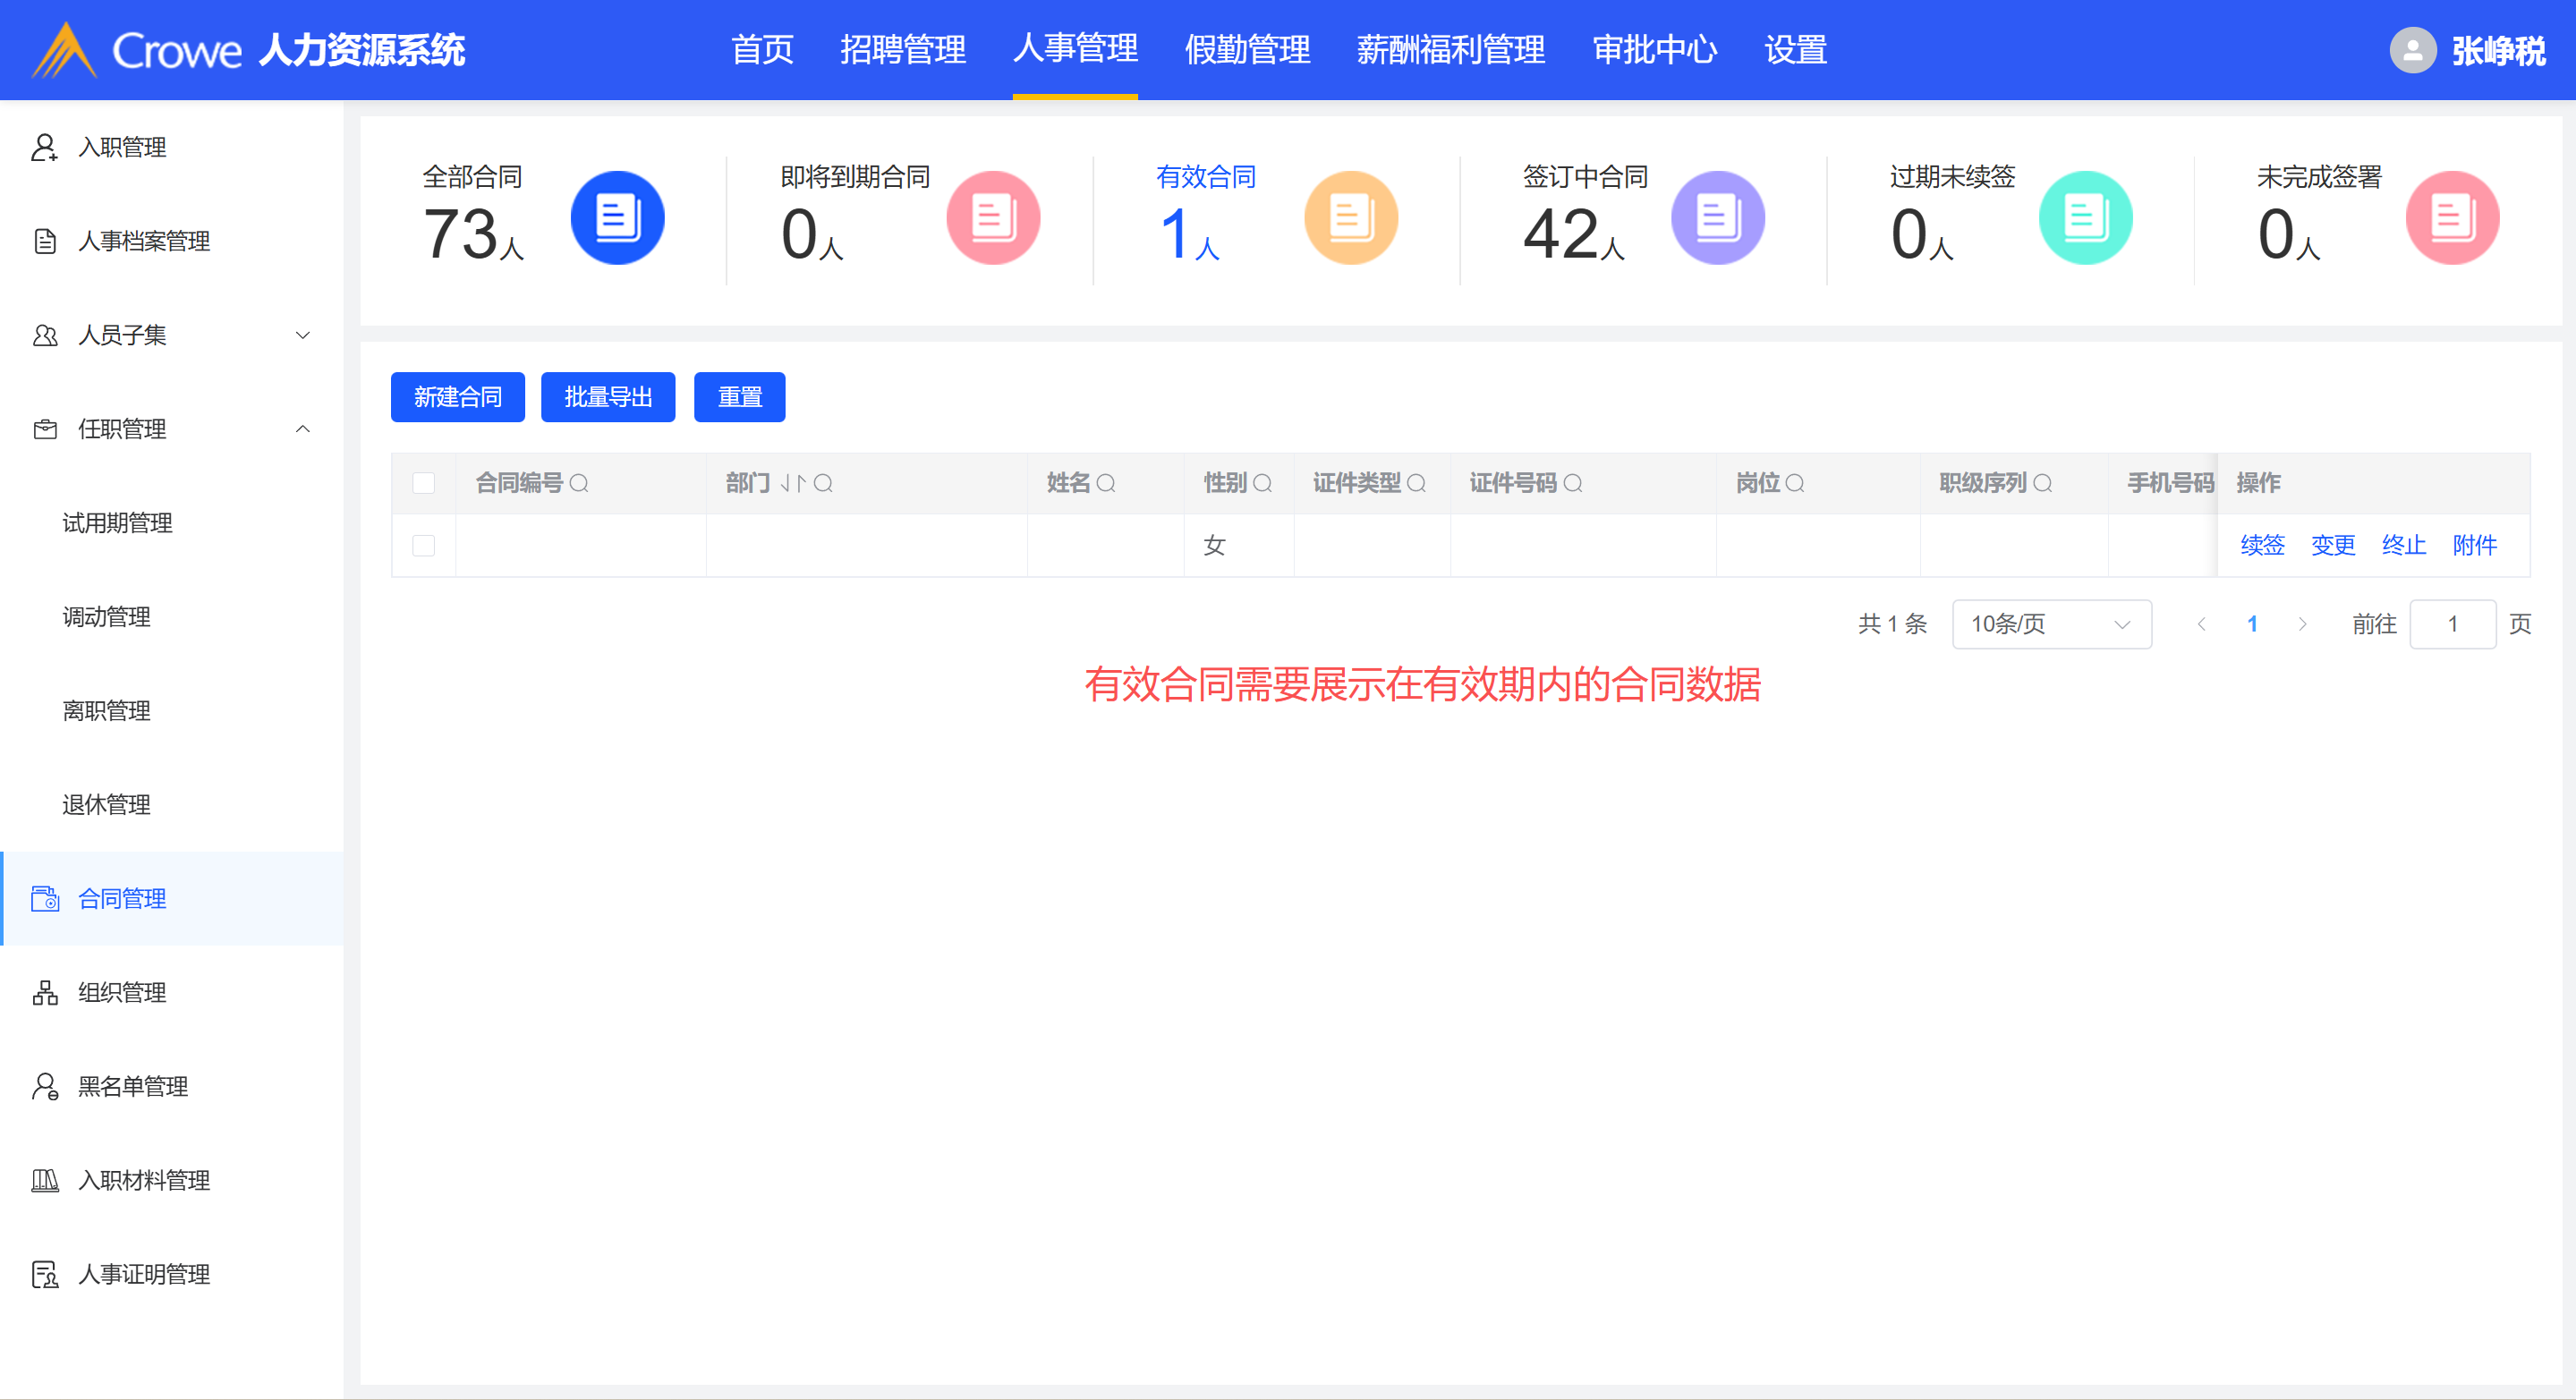
Task: Open 试用期管理 in the sidebar
Action: (x=117, y=523)
